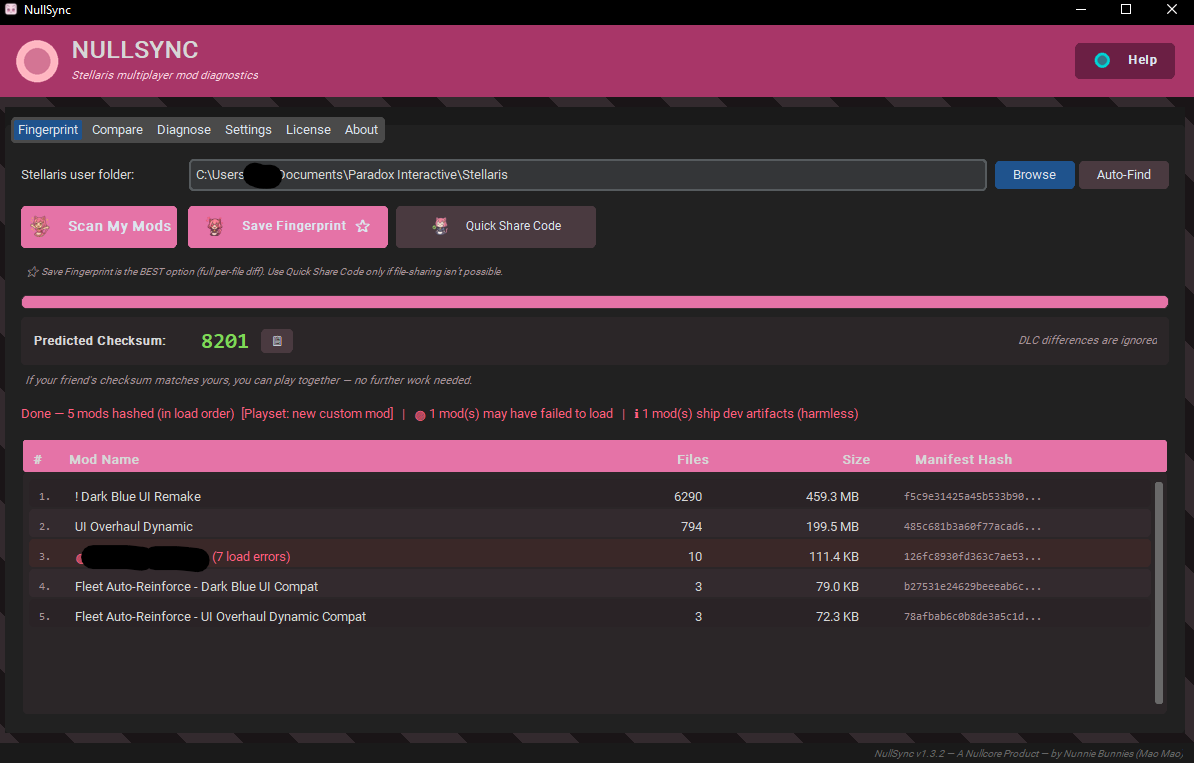Click the star icon on Save Fingerprint
The width and height of the screenshot is (1194, 763).
362,226
